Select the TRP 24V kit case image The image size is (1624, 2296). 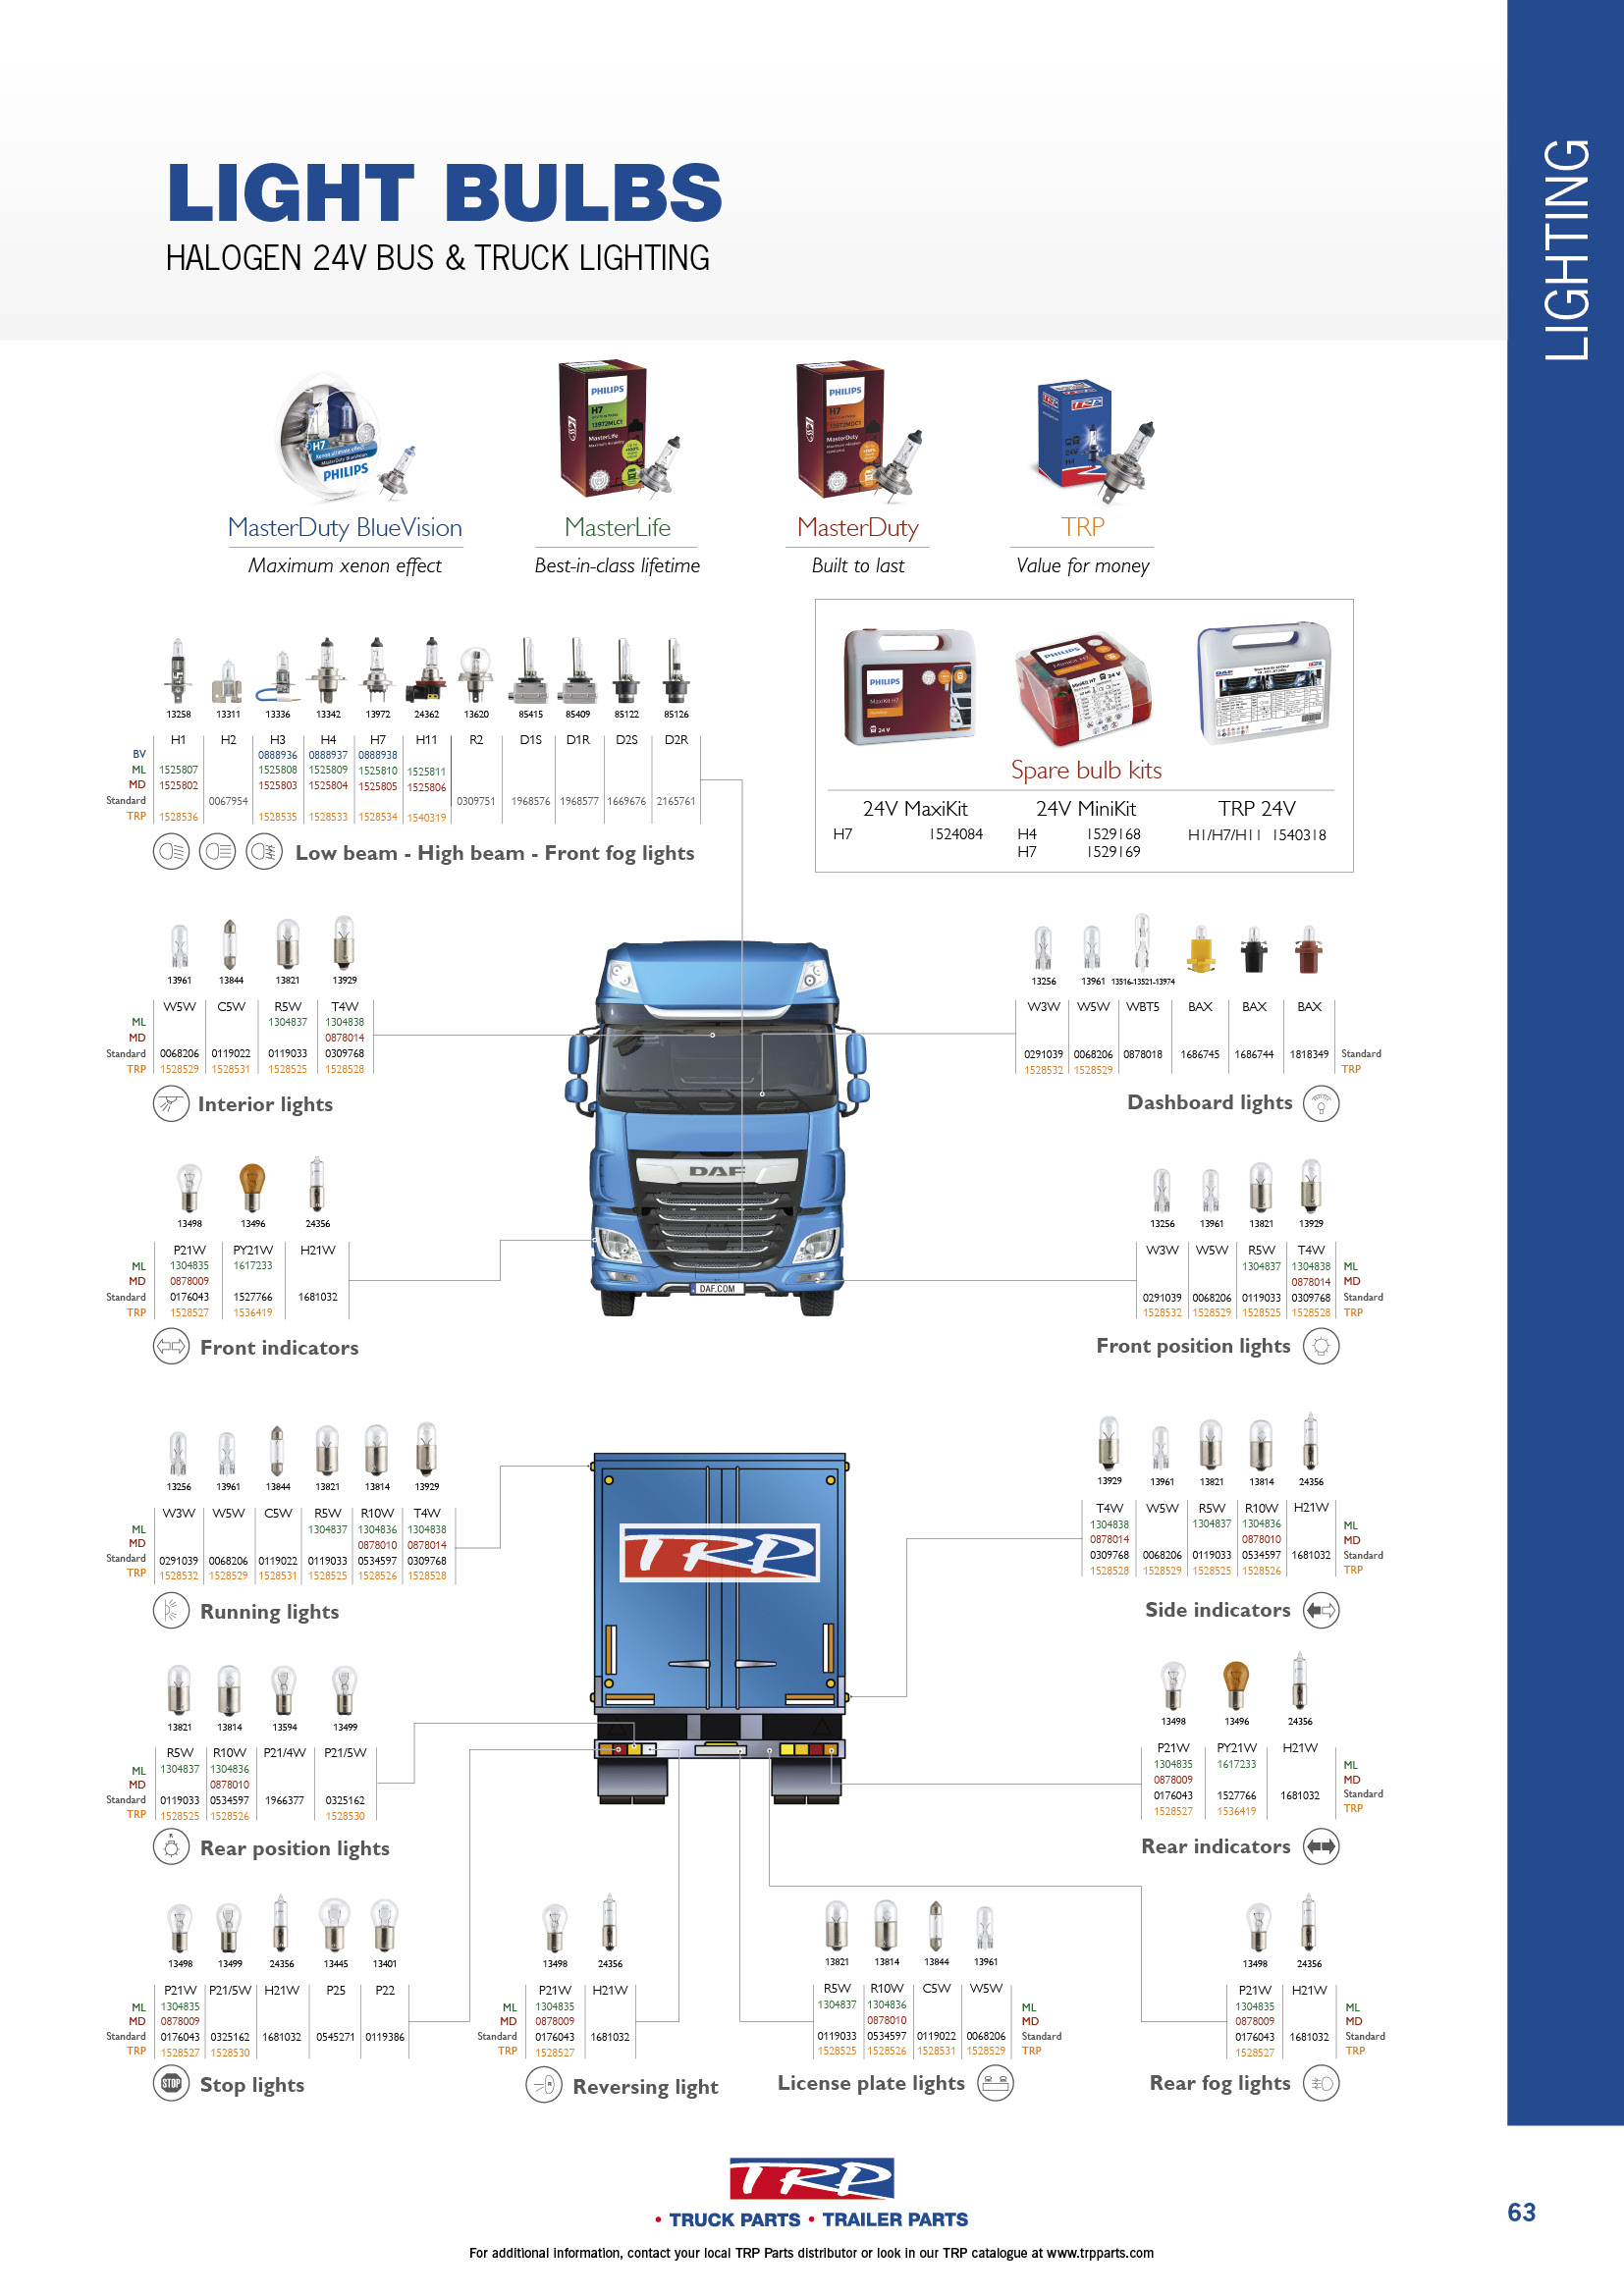pos(1265,683)
